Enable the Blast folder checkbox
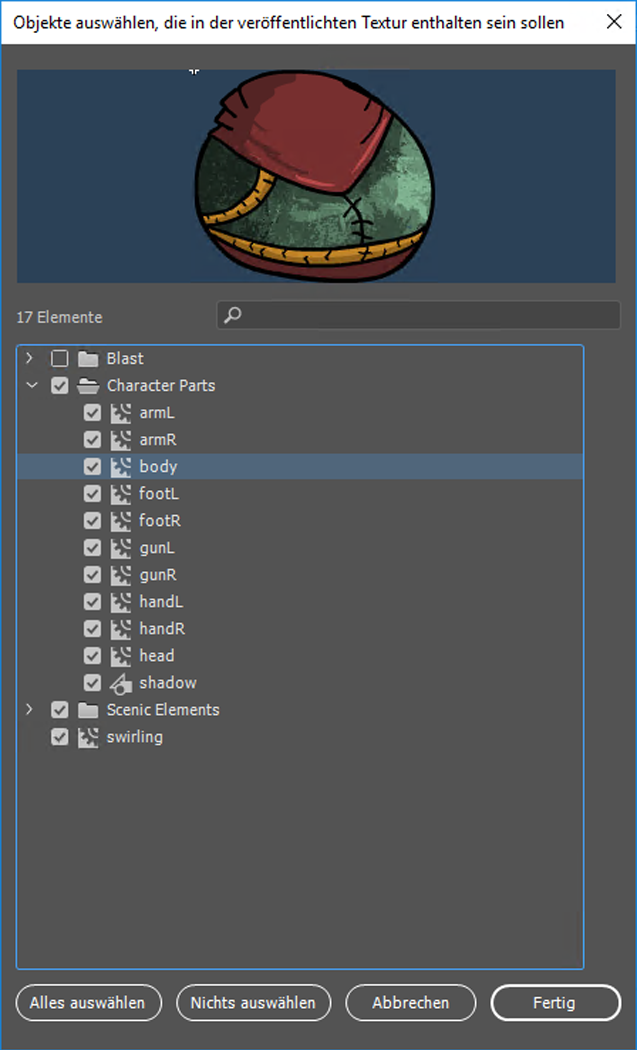The height and width of the screenshot is (1050, 637). pos(60,359)
